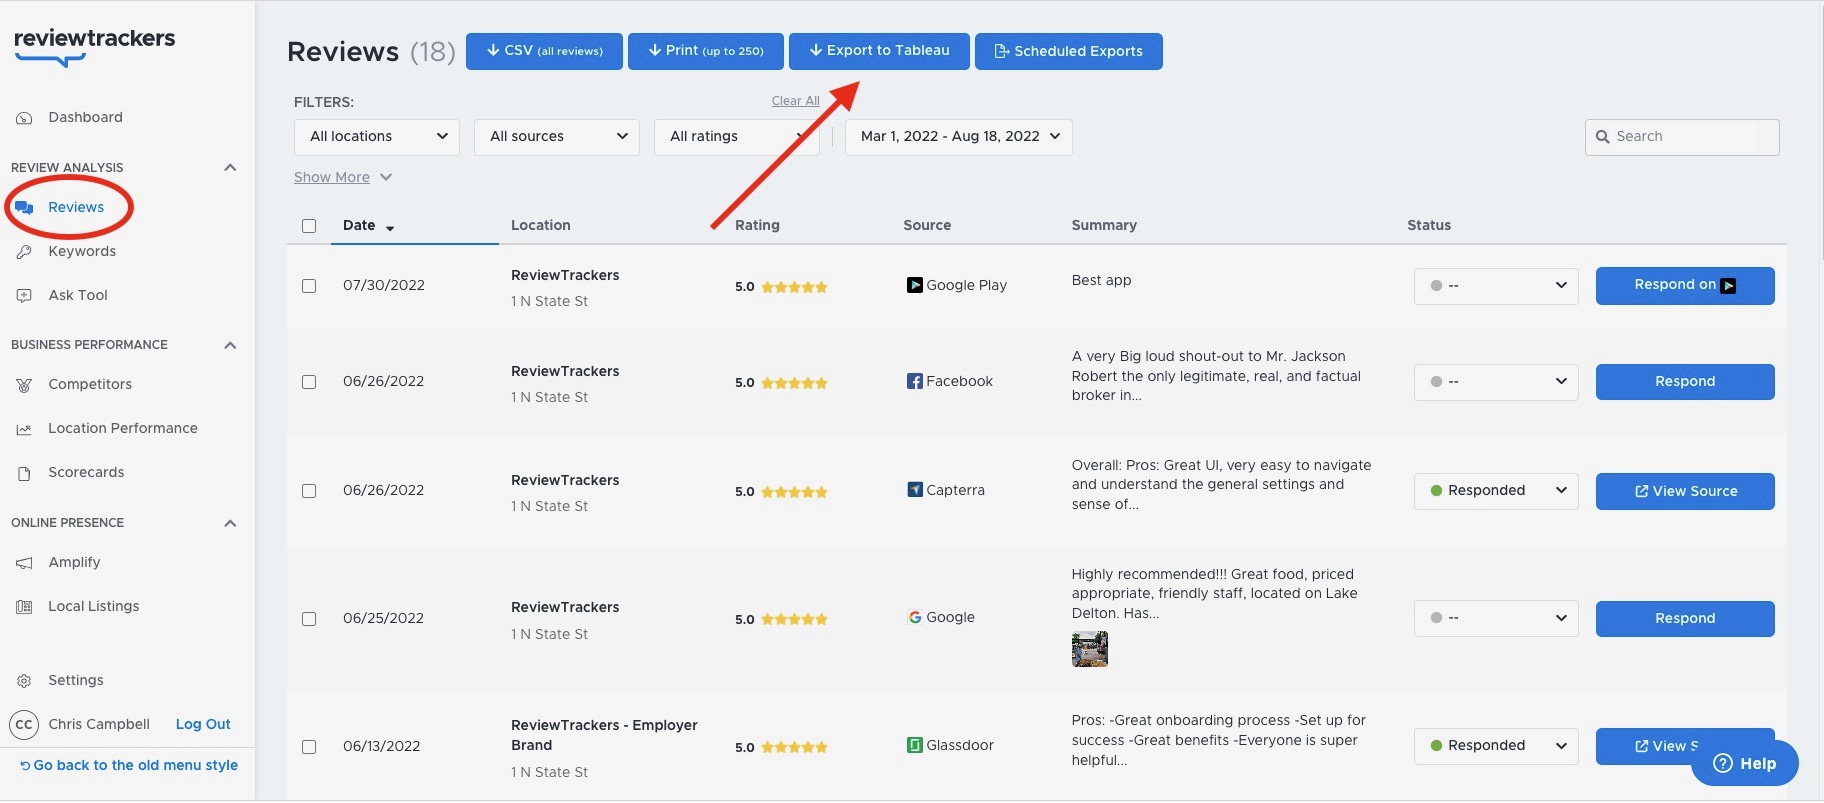
Task: Click the Search reviews field
Action: click(1682, 137)
